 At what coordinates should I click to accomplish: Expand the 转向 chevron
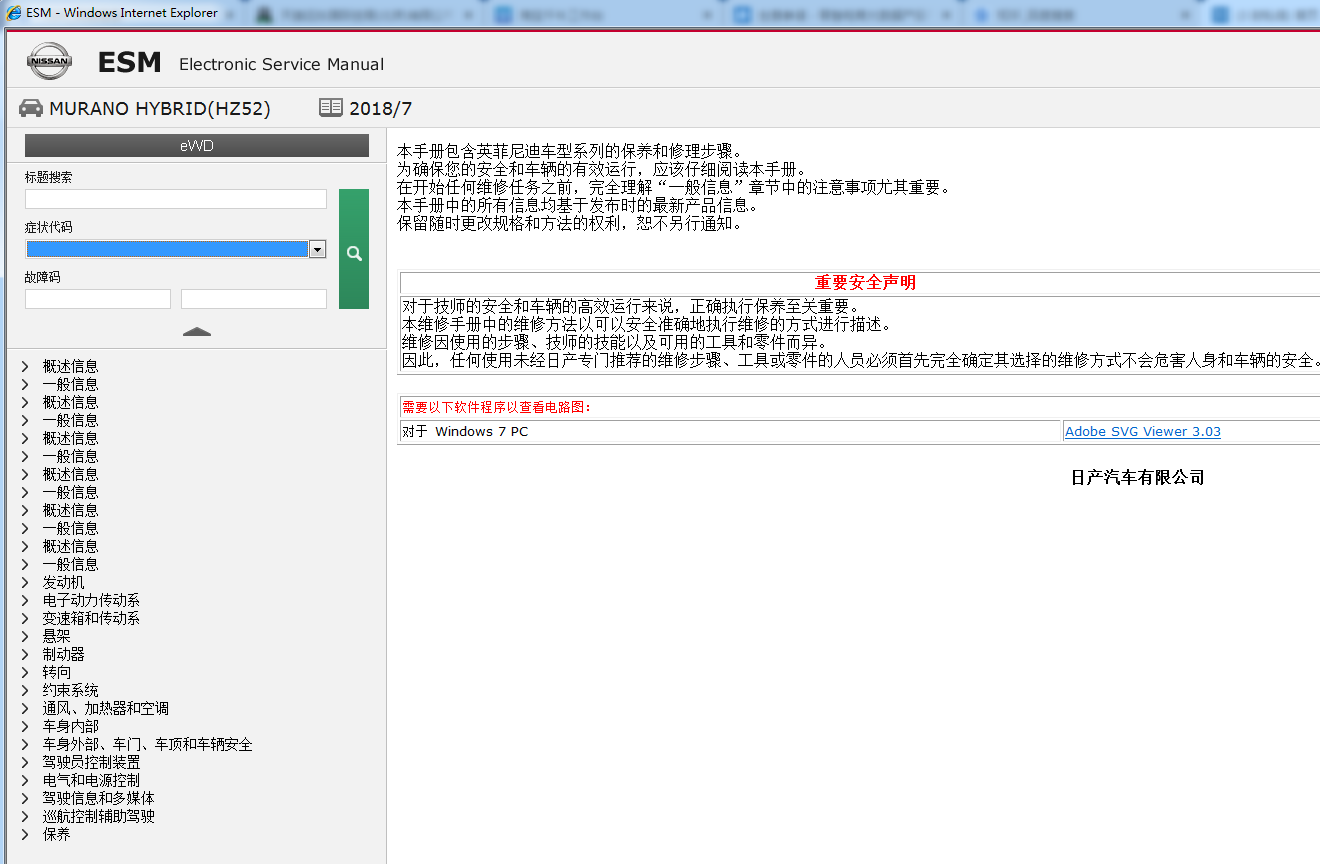[25, 672]
